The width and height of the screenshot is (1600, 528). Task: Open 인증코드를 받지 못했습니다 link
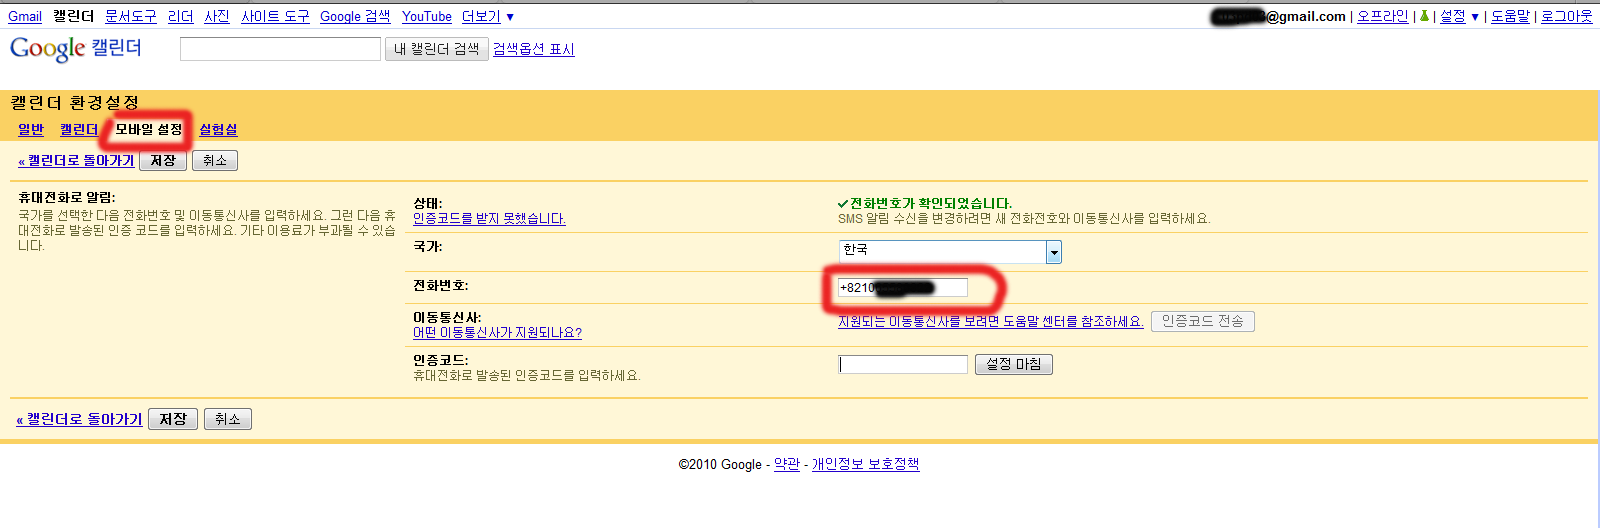tap(489, 219)
